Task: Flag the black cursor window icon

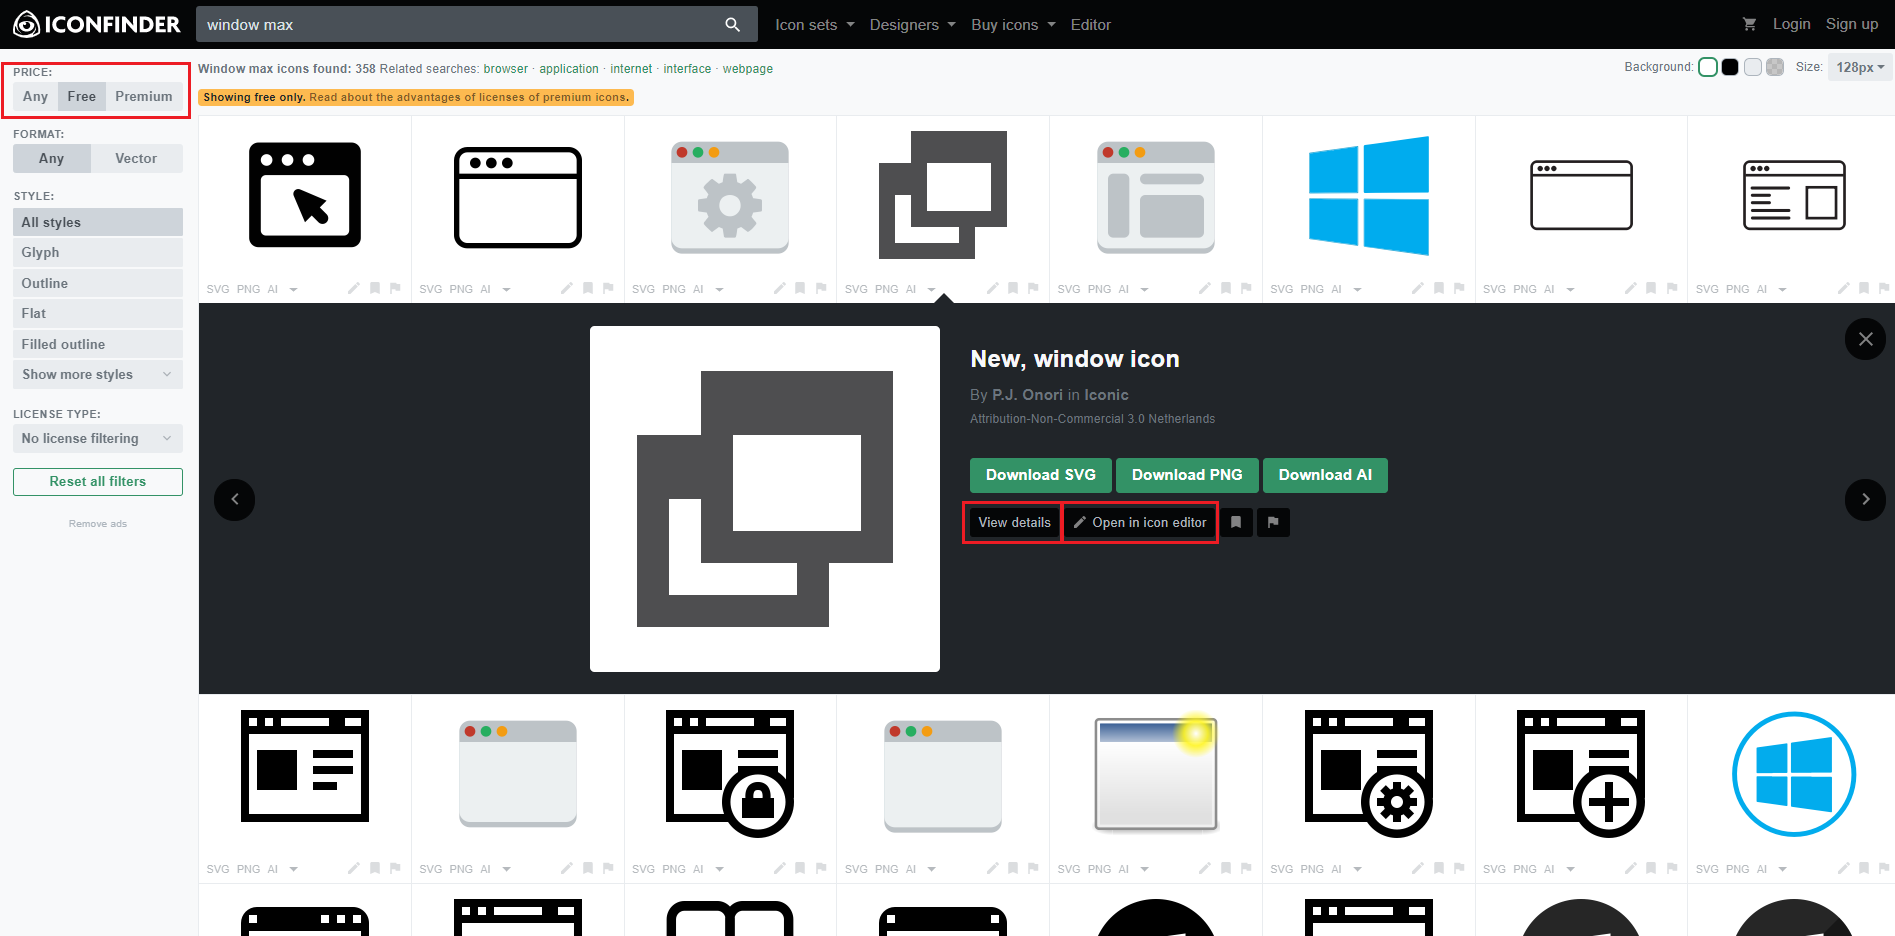Action: coord(396,288)
